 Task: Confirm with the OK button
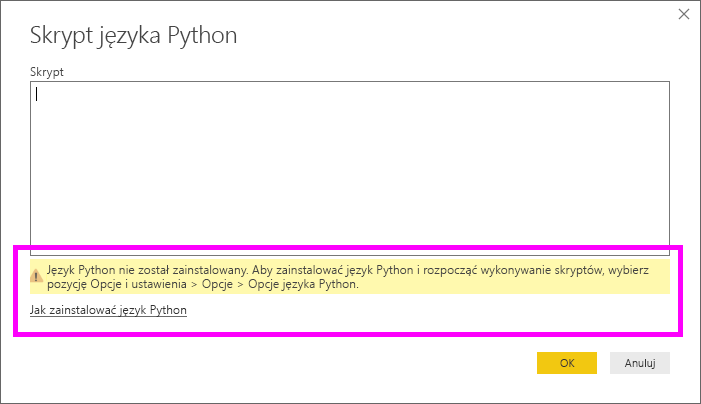click(567, 363)
